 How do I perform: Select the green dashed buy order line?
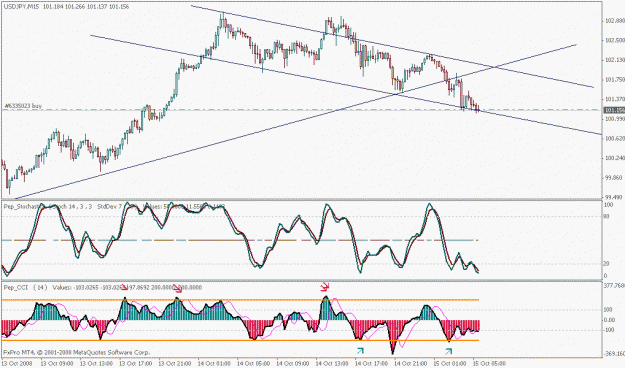click(x=301, y=110)
